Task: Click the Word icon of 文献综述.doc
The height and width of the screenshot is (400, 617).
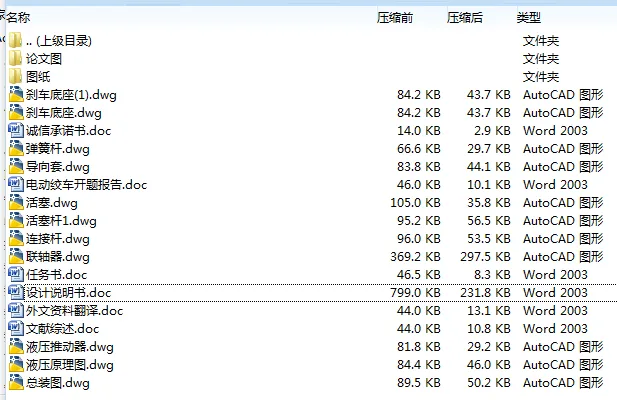Action: (x=16, y=328)
